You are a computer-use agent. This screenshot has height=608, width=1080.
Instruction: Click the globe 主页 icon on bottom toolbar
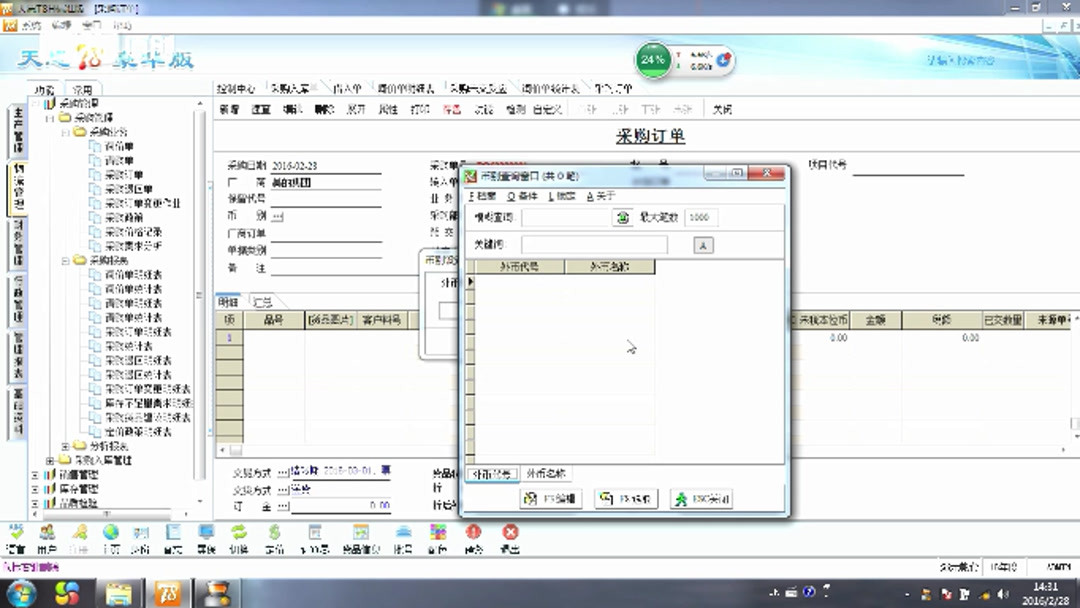111,533
